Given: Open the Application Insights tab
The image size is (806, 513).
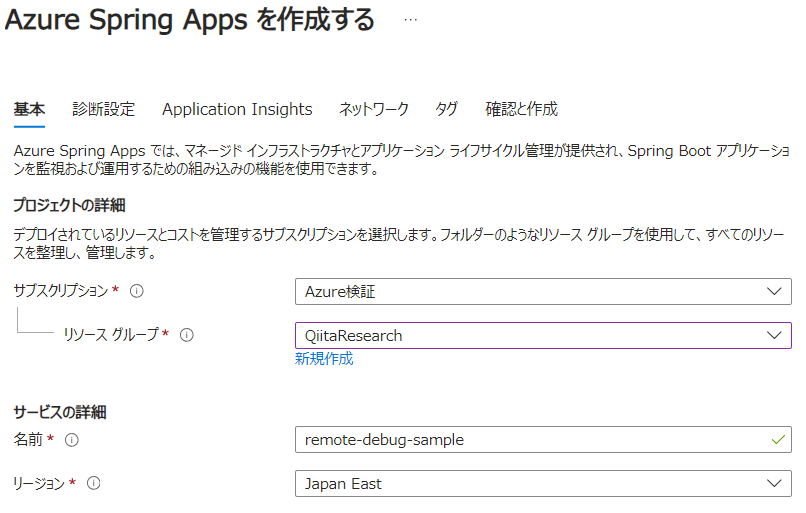Looking at the screenshot, I should coord(237,109).
